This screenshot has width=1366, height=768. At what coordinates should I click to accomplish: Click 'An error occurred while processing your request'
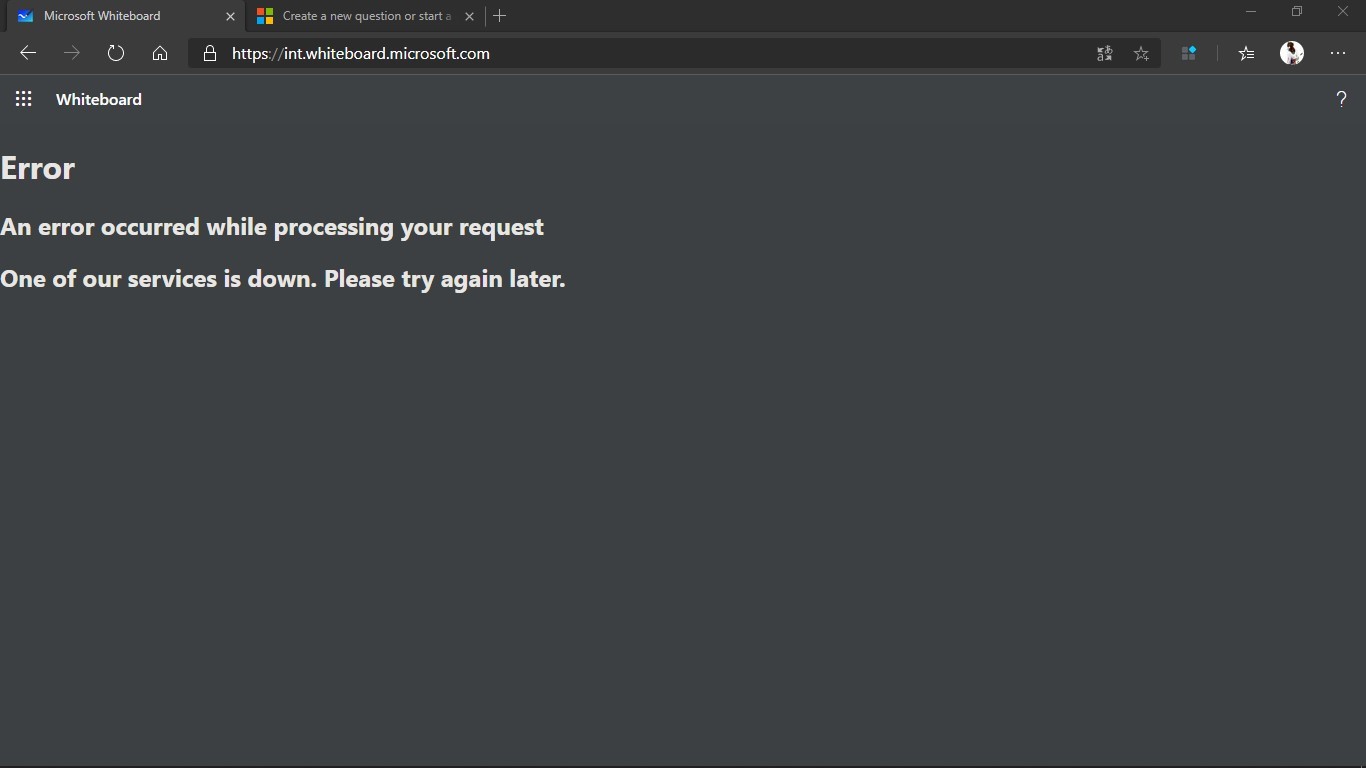click(x=272, y=227)
